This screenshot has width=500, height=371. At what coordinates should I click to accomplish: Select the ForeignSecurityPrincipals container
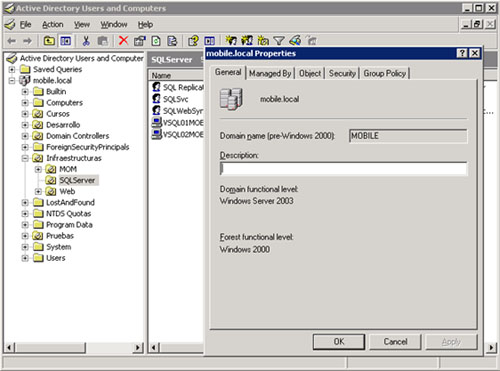(88, 147)
